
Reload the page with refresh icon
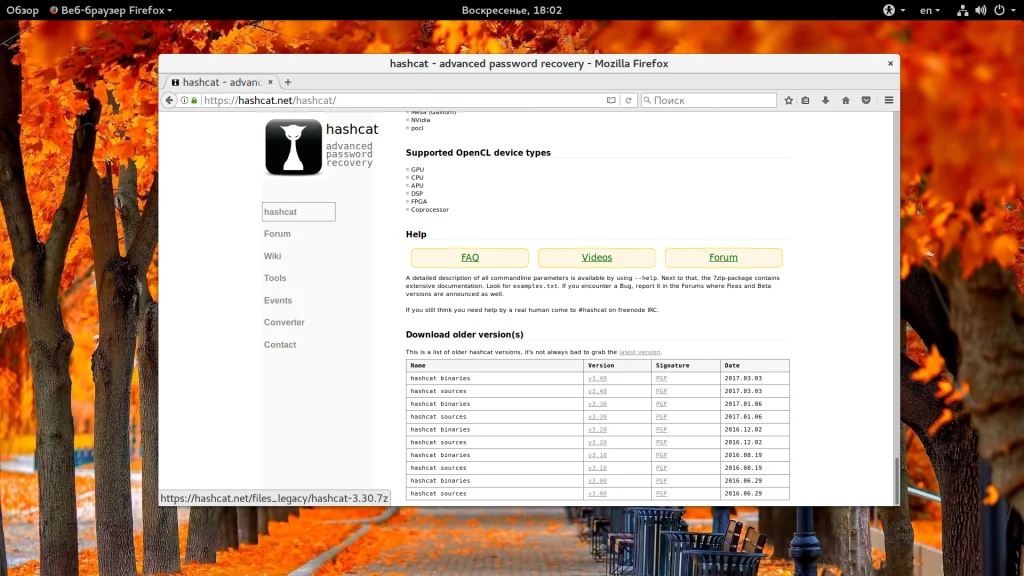pos(628,100)
